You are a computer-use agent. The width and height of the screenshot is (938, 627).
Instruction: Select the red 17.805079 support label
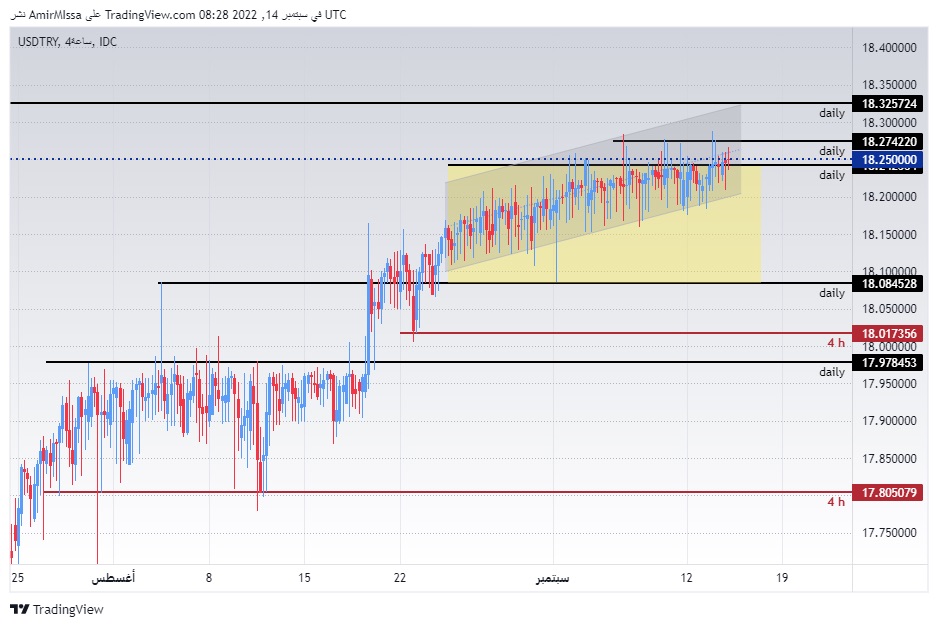coord(888,492)
